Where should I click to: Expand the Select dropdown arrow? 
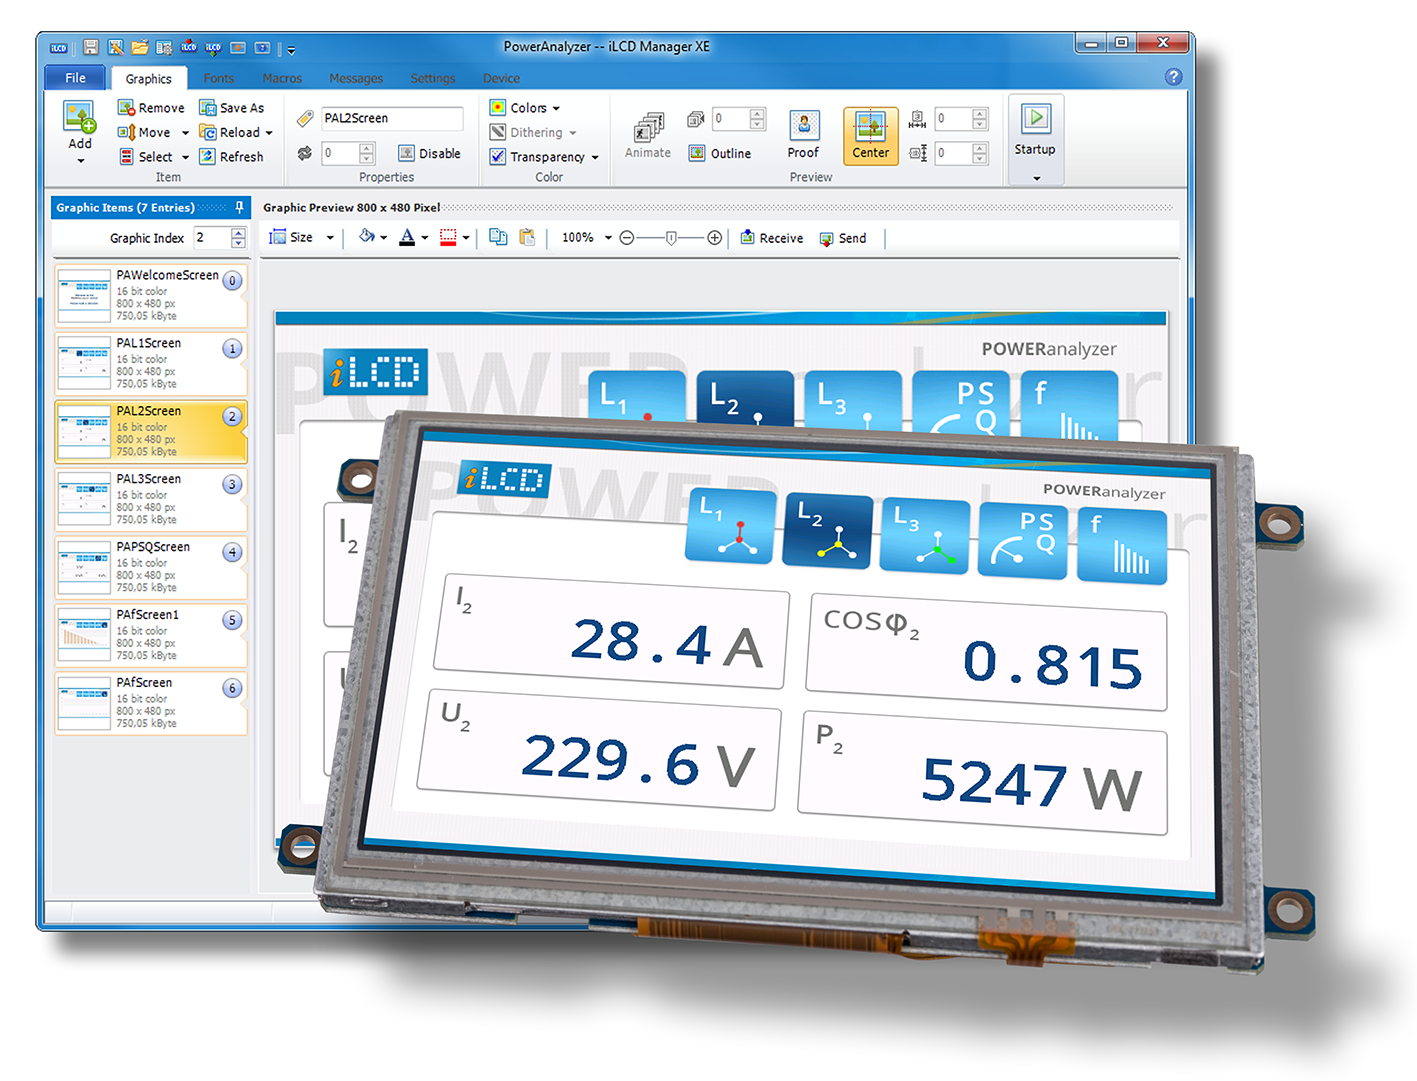click(185, 157)
